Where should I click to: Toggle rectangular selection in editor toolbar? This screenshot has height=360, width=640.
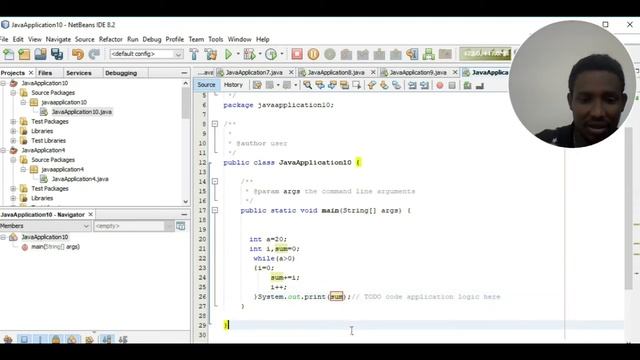tap(357, 85)
